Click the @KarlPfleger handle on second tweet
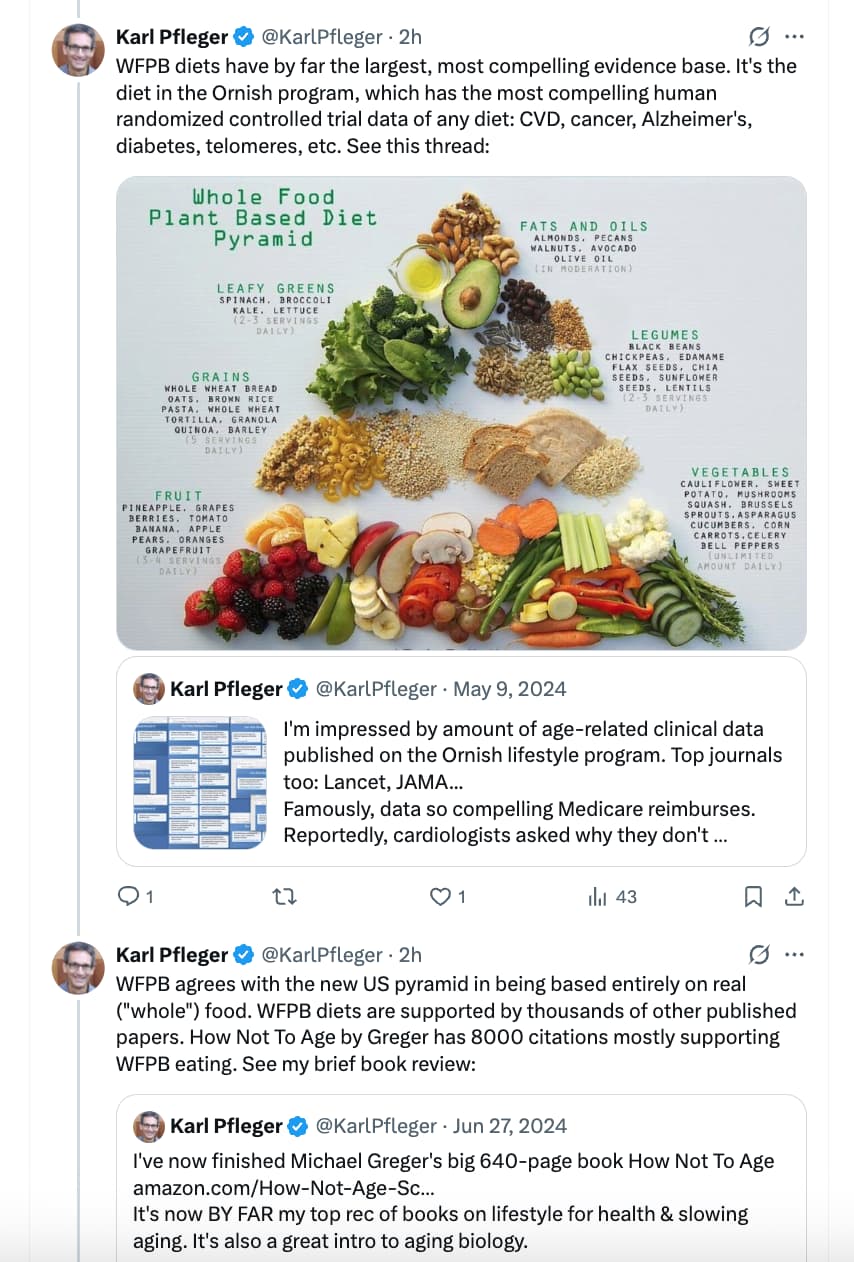 pos(321,955)
